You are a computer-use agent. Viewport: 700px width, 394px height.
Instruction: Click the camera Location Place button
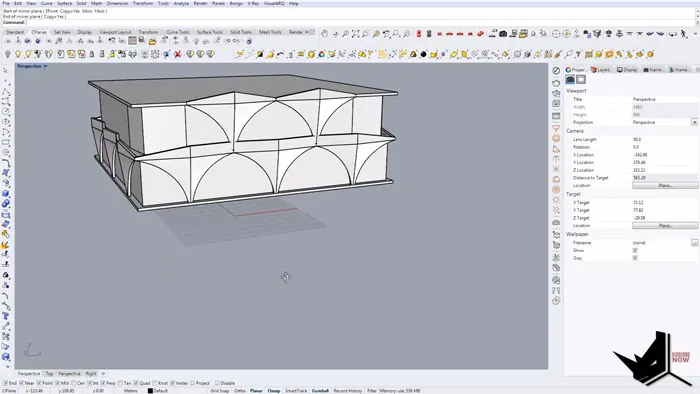pyautogui.click(x=665, y=185)
